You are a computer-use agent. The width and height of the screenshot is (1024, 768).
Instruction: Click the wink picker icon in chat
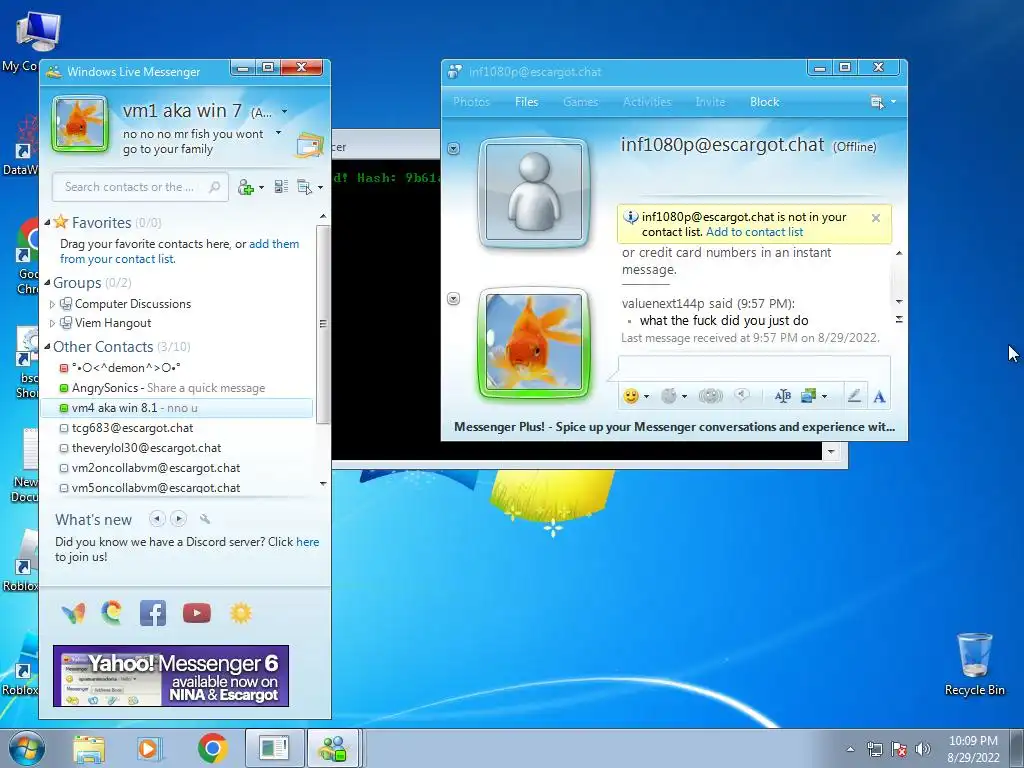click(669, 396)
